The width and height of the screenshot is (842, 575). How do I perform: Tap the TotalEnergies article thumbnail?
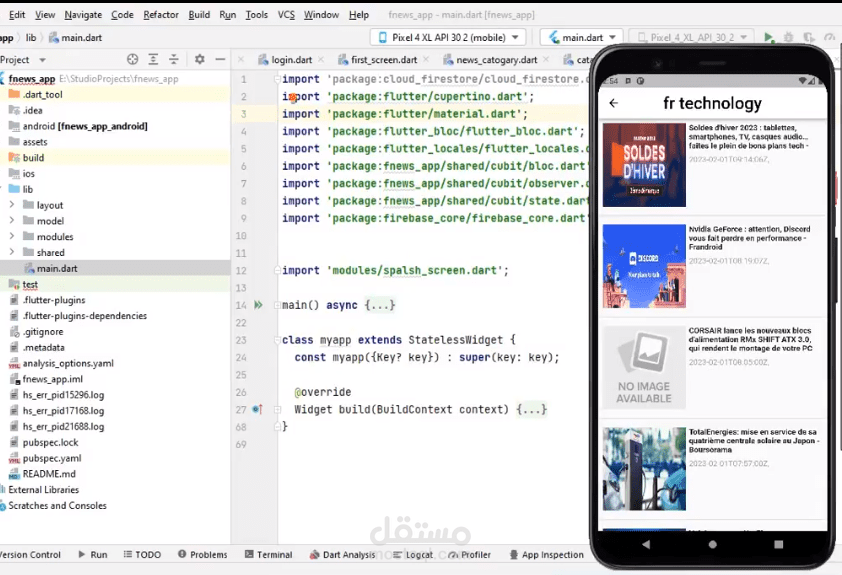pyautogui.click(x=644, y=469)
